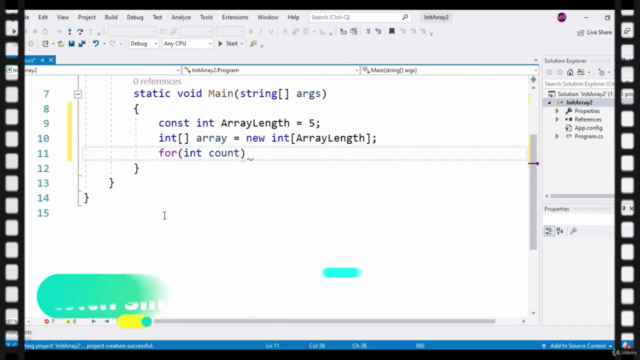Image resolution: width=640 pixels, height=360 pixels.
Task: Expand the References node in Solution Explorer
Action: 557,120
